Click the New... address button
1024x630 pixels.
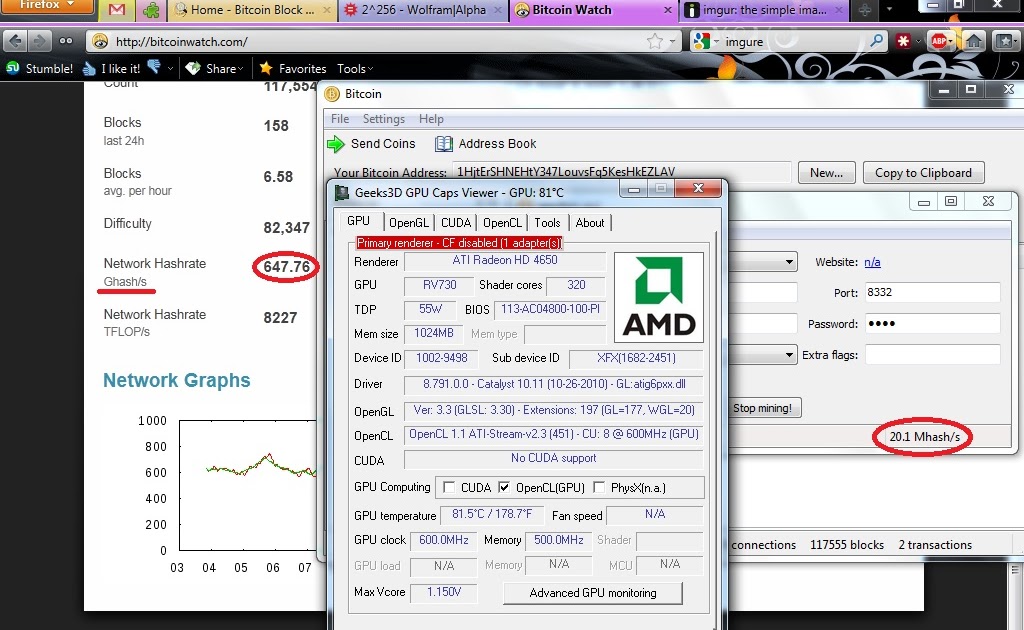pyautogui.click(x=826, y=173)
